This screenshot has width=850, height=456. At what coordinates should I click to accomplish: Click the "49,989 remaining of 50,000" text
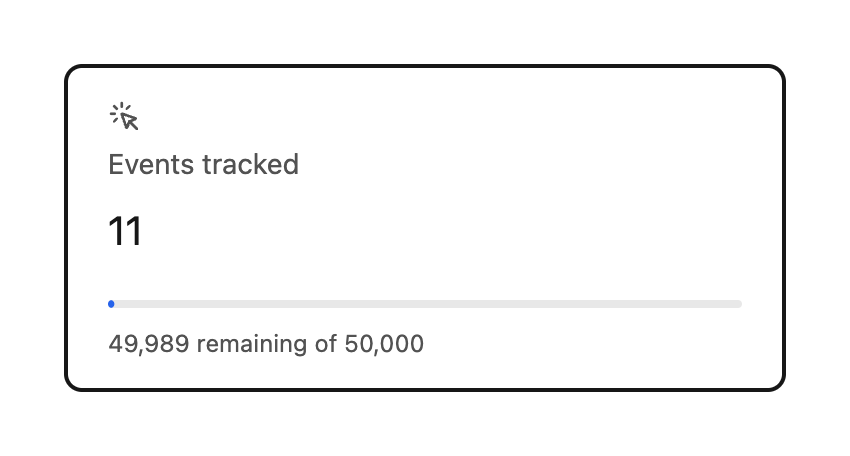pos(266,345)
